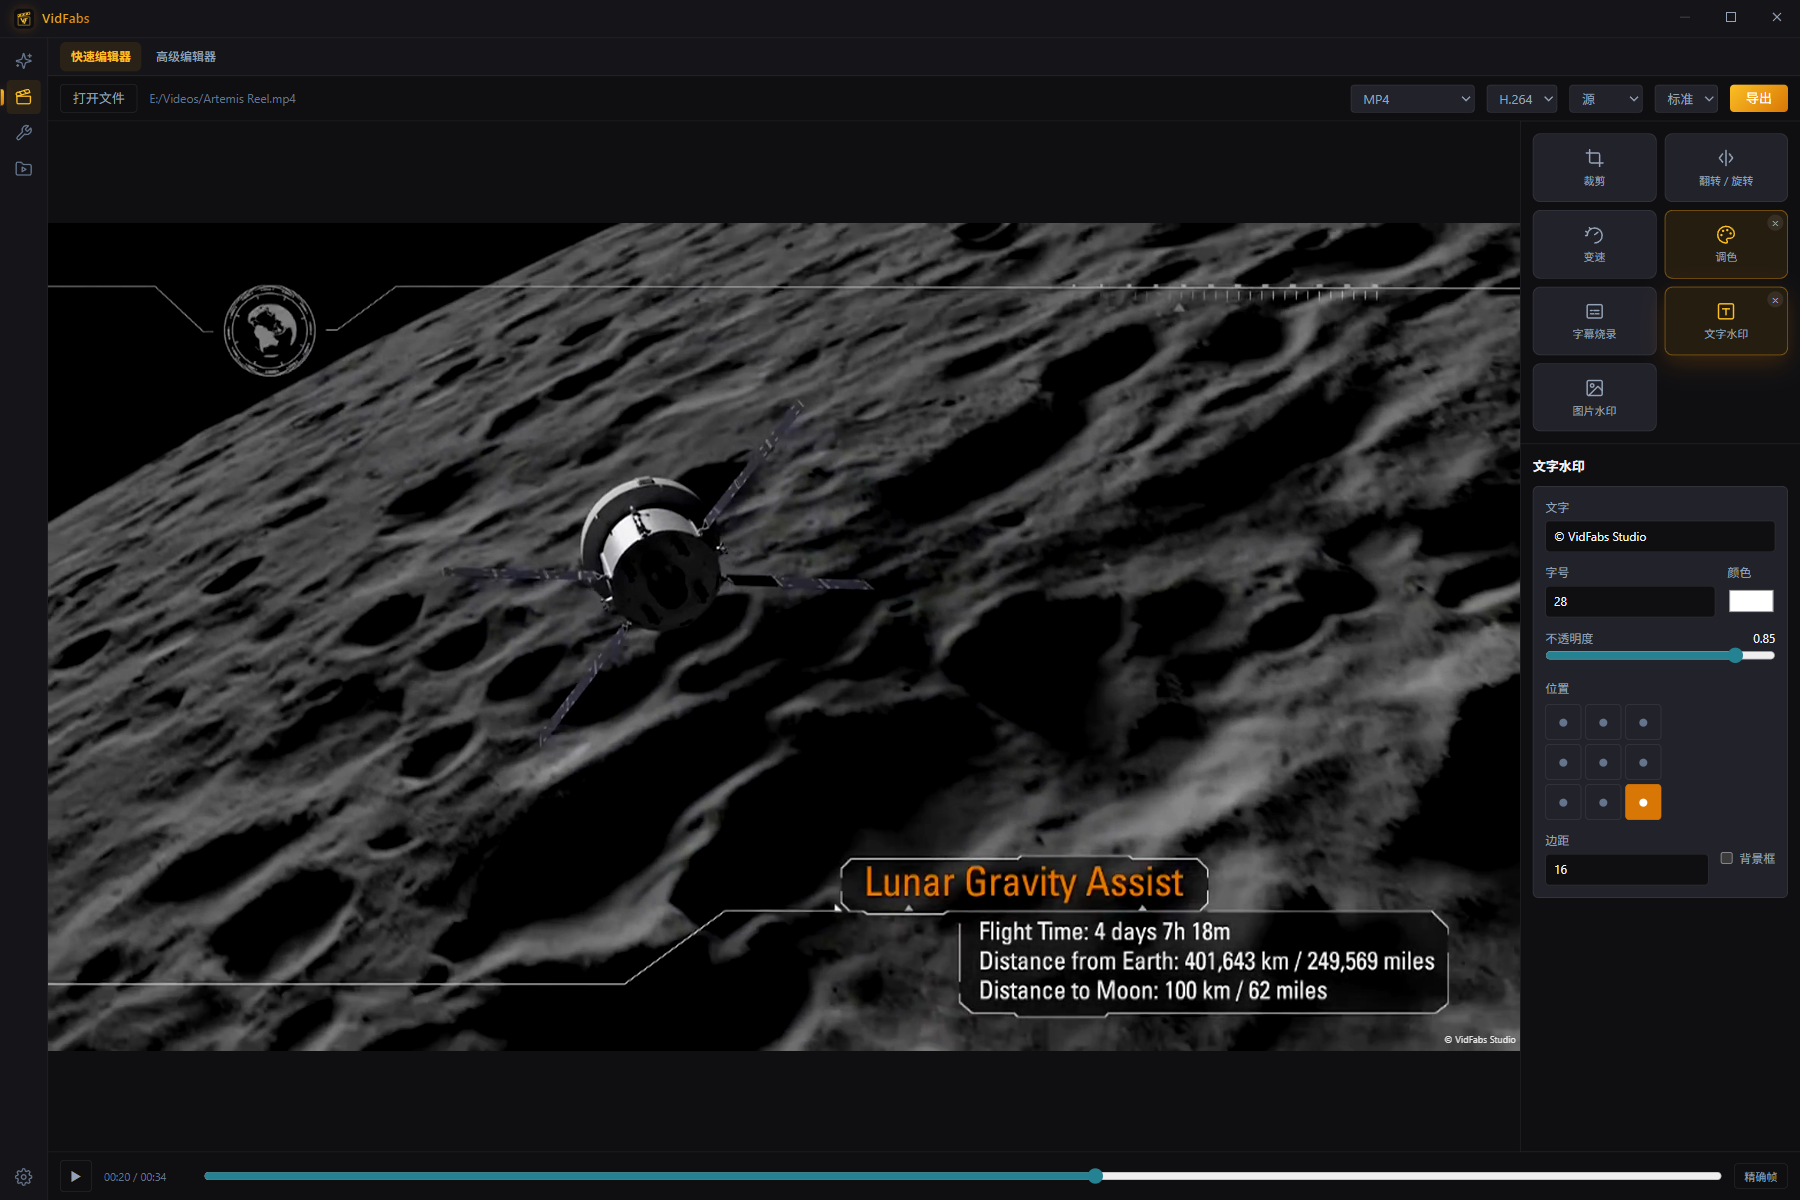Switch to the 快速编辑器 tab
This screenshot has width=1800, height=1200.
101,57
